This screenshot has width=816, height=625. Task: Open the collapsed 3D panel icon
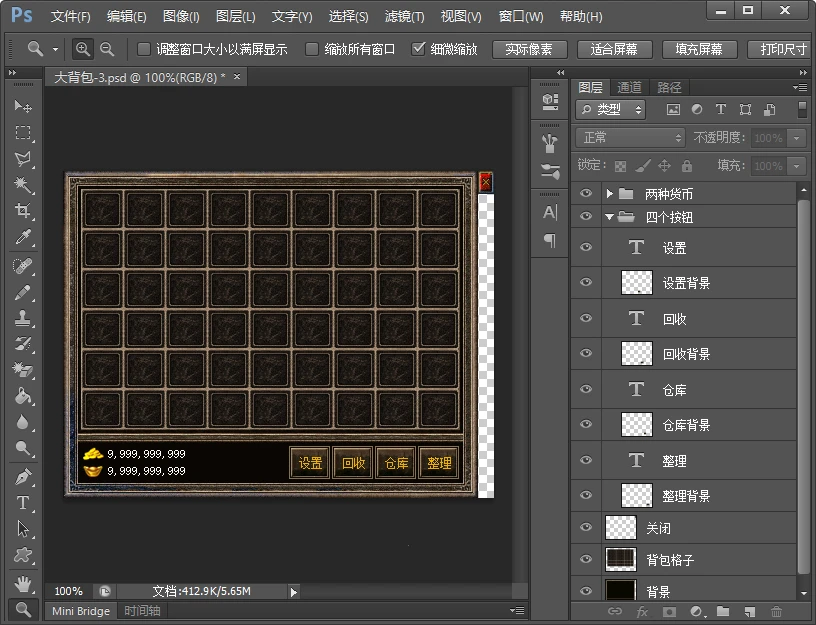(x=550, y=101)
